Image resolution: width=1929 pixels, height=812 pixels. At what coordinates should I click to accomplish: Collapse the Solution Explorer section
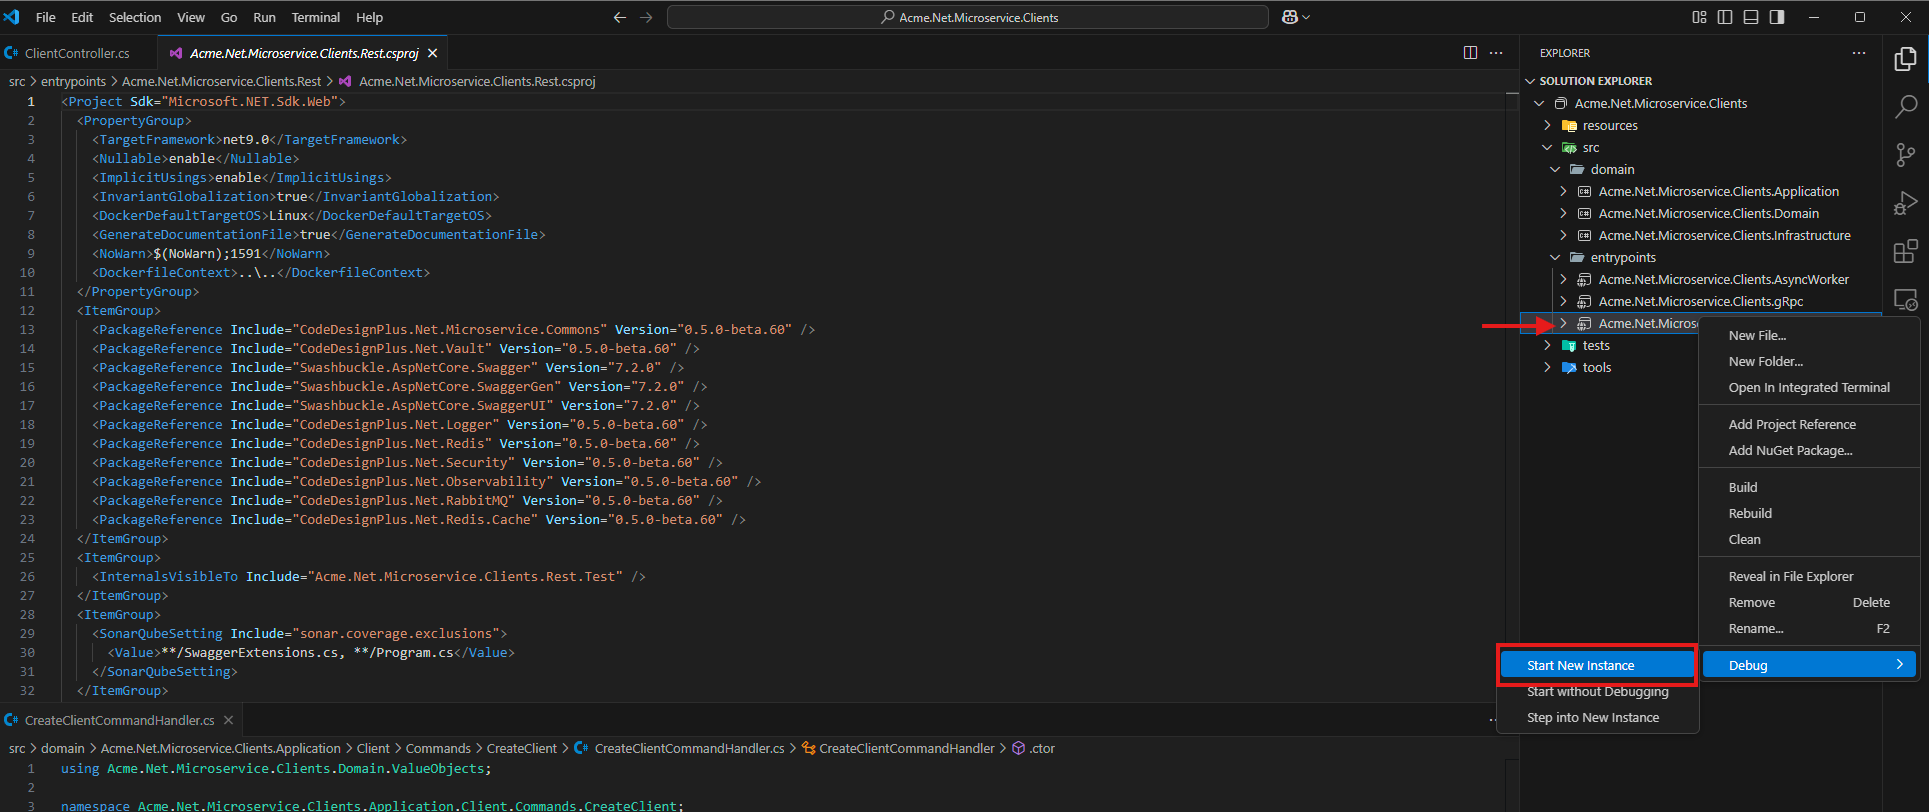point(1530,81)
